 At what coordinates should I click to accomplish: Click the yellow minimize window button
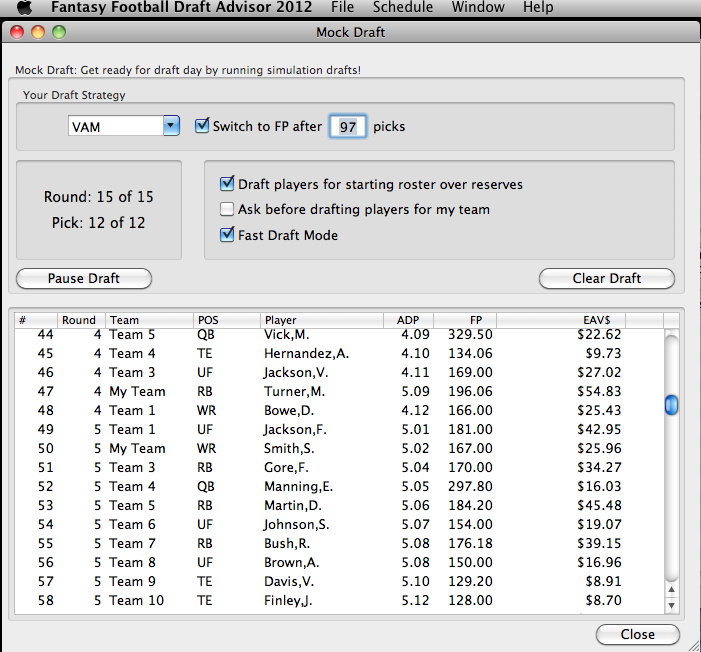tap(38, 32)
